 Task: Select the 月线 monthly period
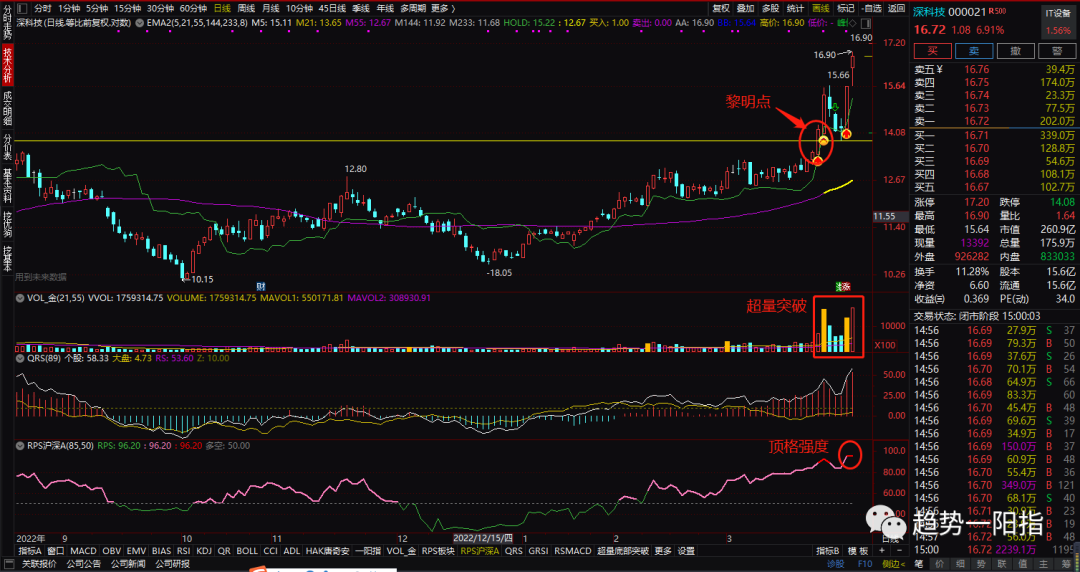(270, 8)
